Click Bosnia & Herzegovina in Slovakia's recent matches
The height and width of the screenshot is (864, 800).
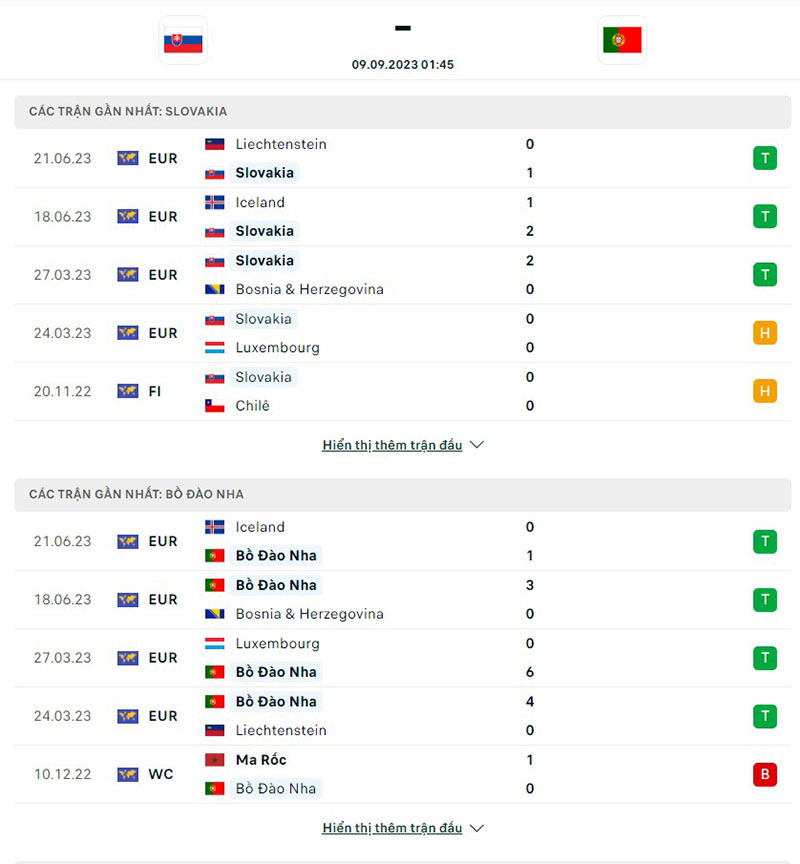(x=309, y=289)
